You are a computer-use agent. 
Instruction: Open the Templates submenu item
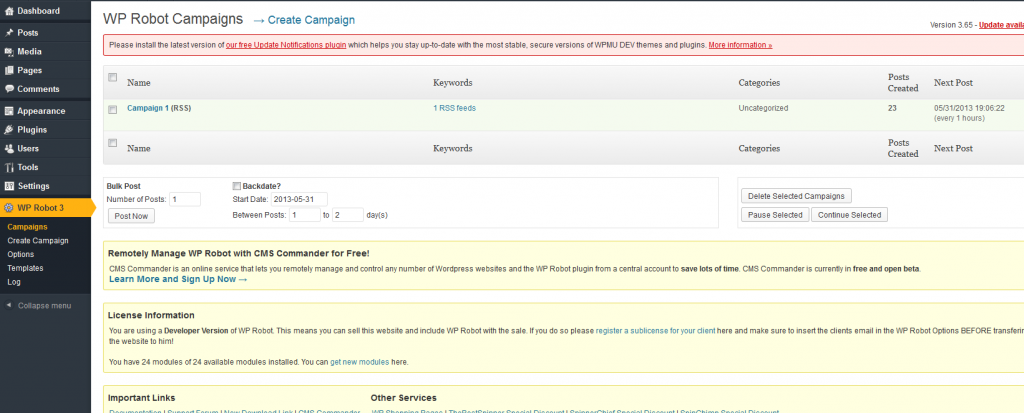point(25,268)
